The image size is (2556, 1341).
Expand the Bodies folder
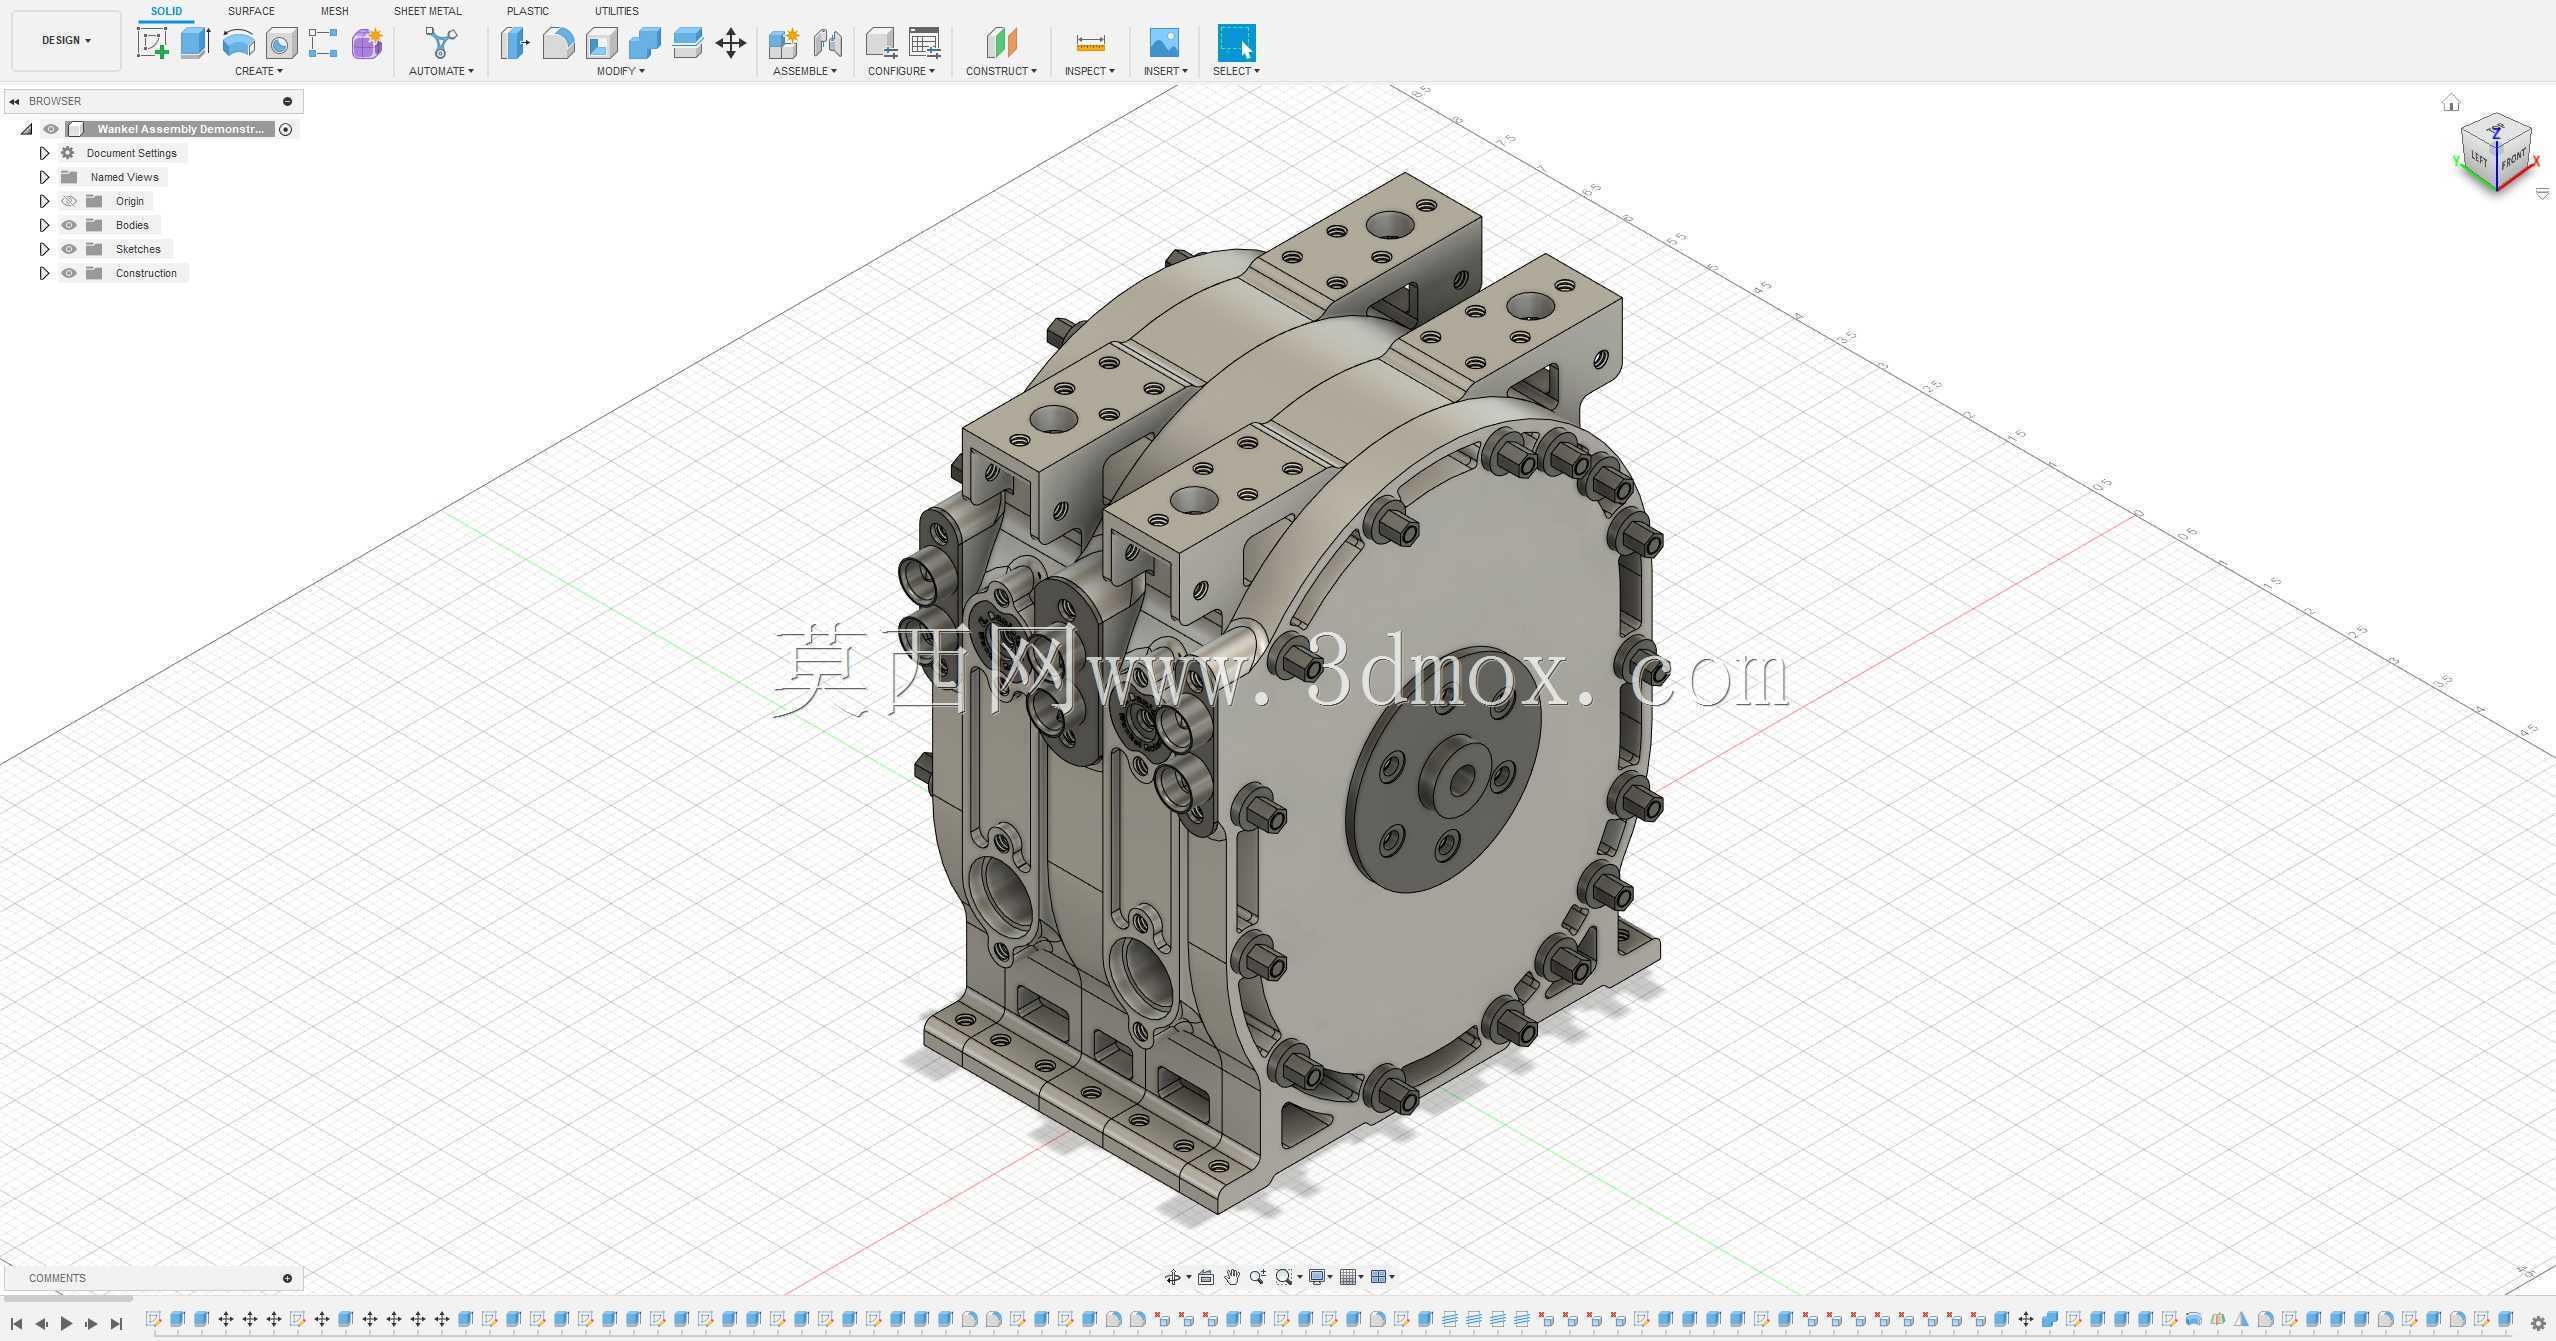point(44,225)
